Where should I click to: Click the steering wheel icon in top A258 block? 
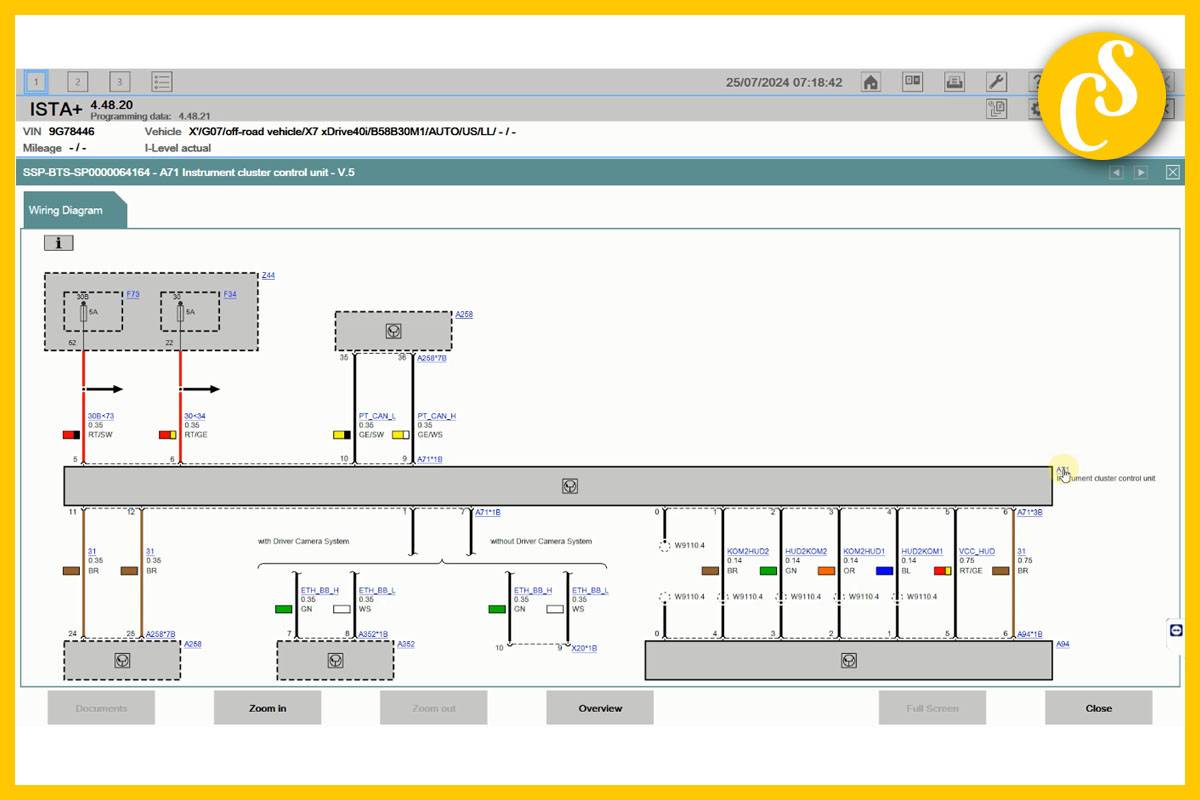point(393,331)
